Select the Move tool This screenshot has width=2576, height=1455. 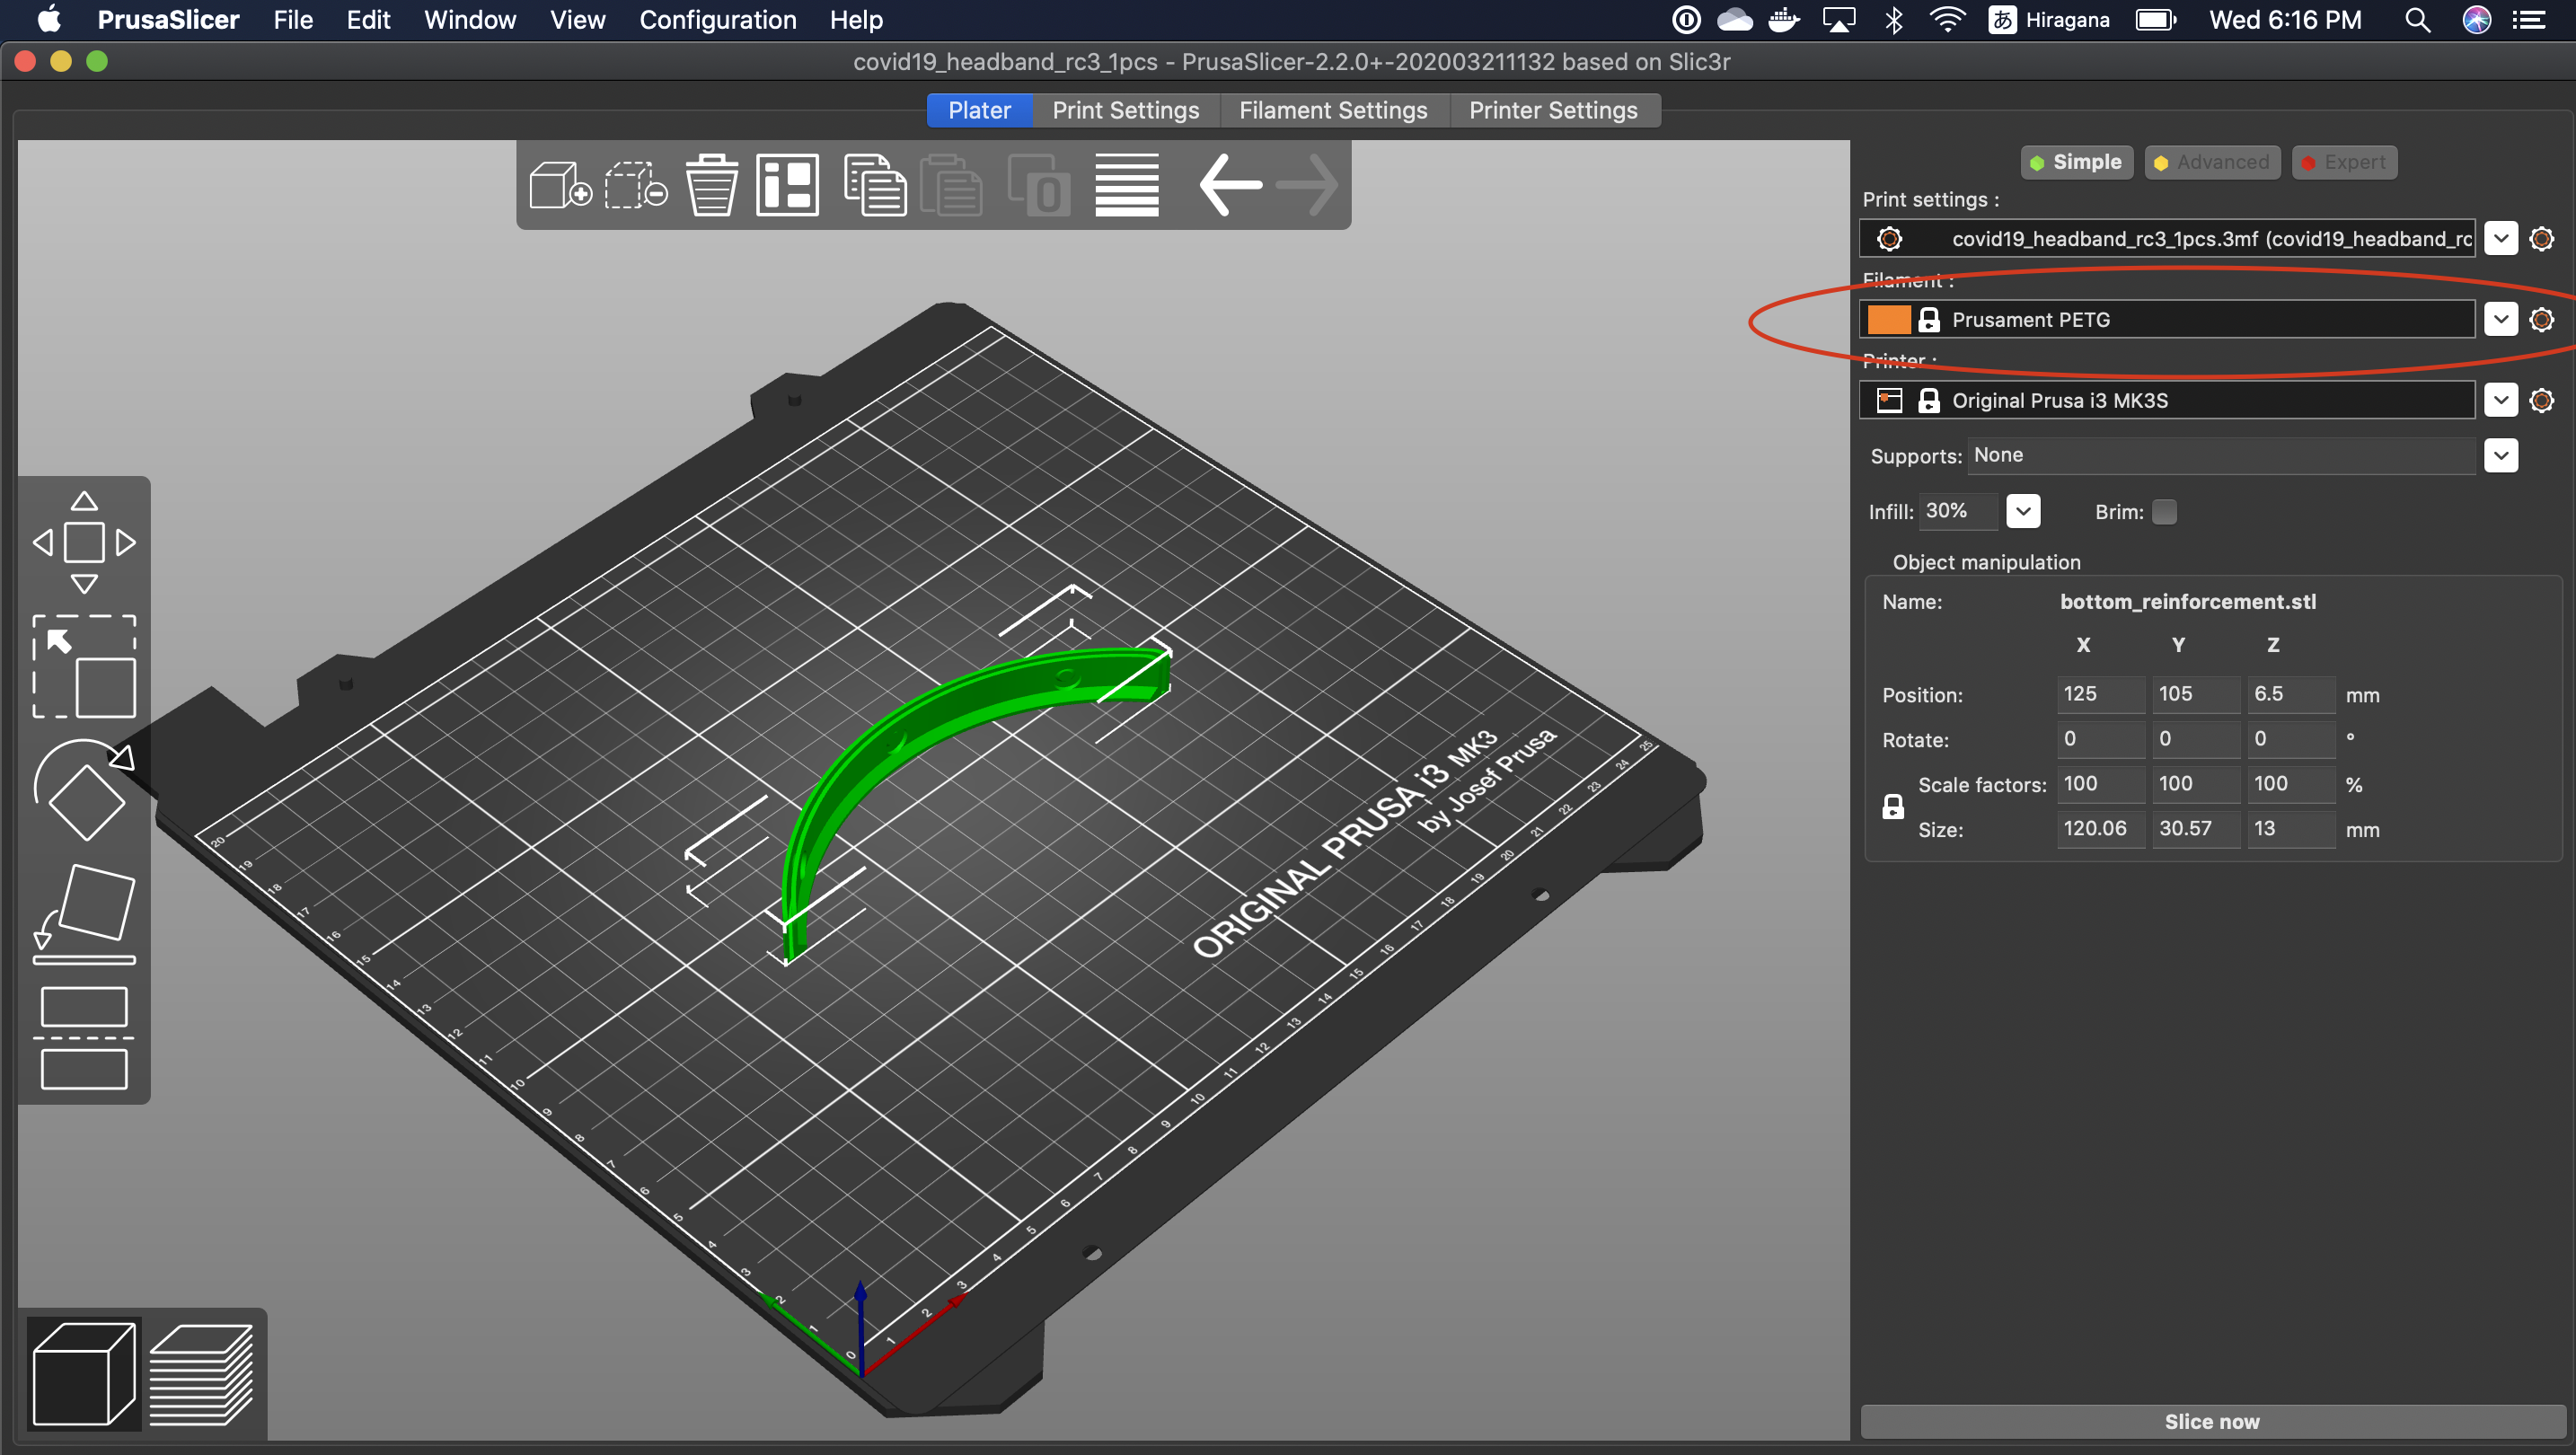(x=84, y=543)
